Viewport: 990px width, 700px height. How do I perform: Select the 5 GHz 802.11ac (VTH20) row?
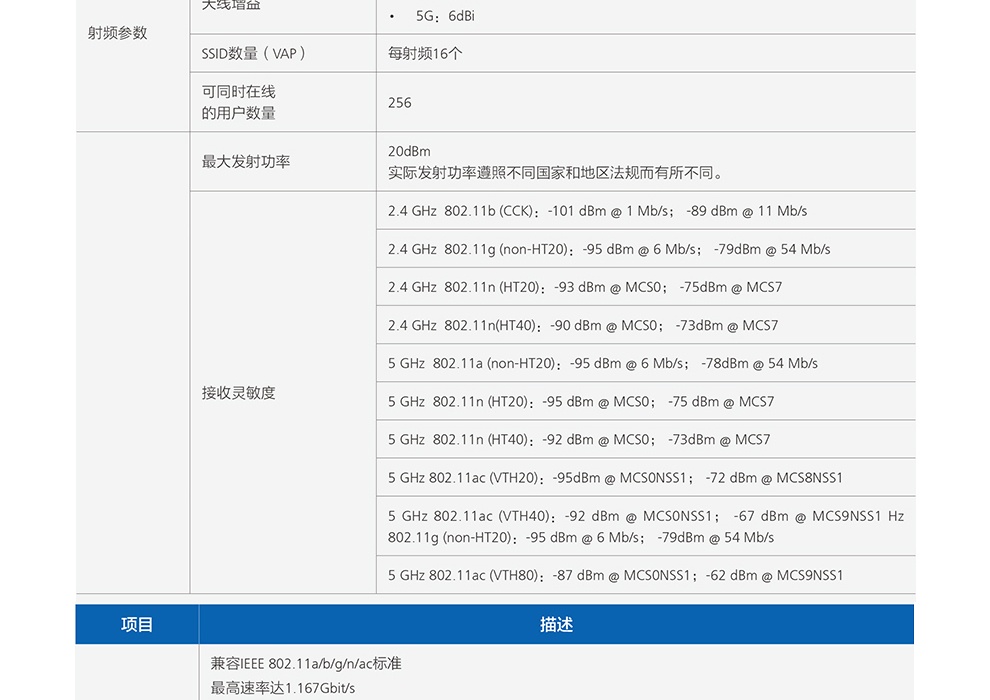(x=615, y=478)
